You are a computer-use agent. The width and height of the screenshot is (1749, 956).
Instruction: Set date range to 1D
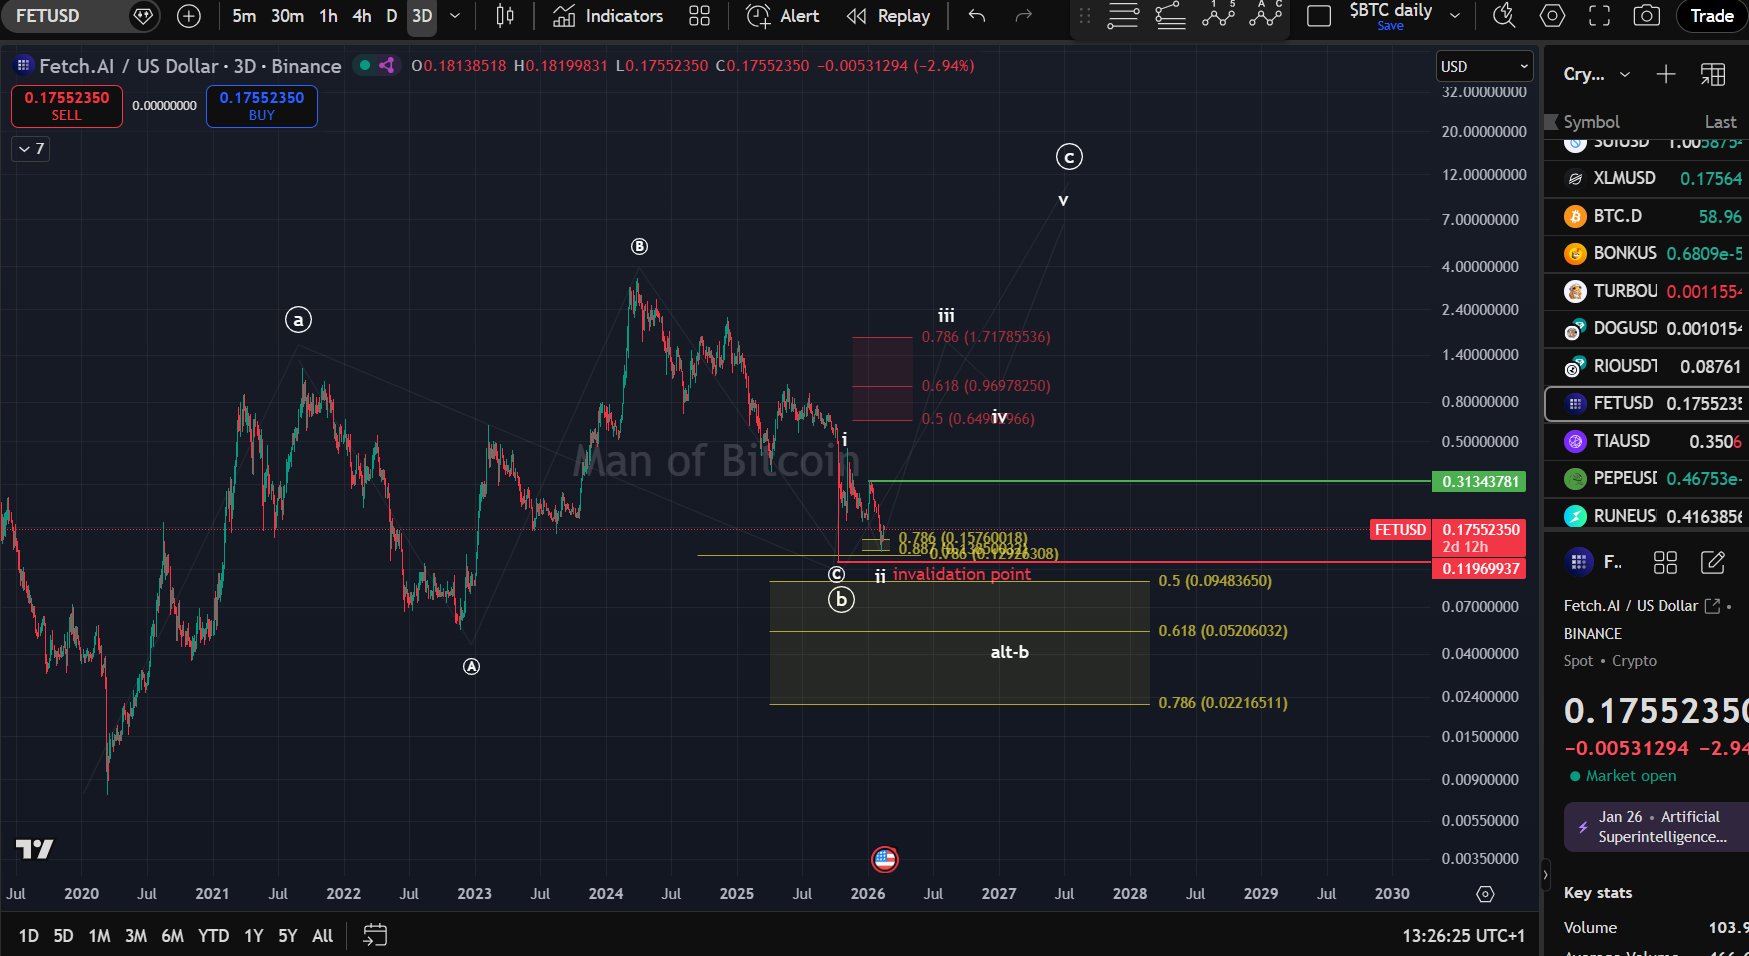pos(28,936)
